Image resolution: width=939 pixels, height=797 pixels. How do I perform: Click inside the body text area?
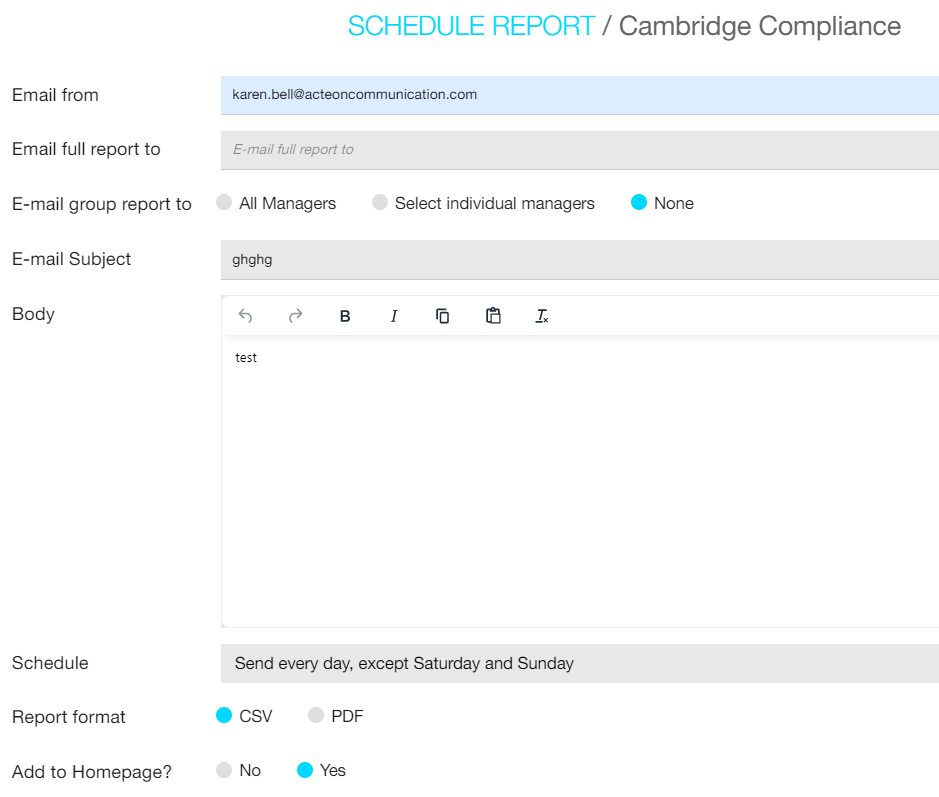pos(579,480)
